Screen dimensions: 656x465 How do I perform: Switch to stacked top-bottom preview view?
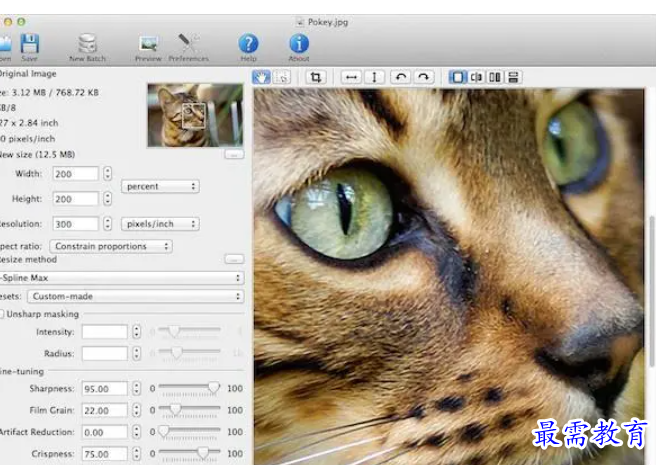pyautogui.click(x=513, y=77)
